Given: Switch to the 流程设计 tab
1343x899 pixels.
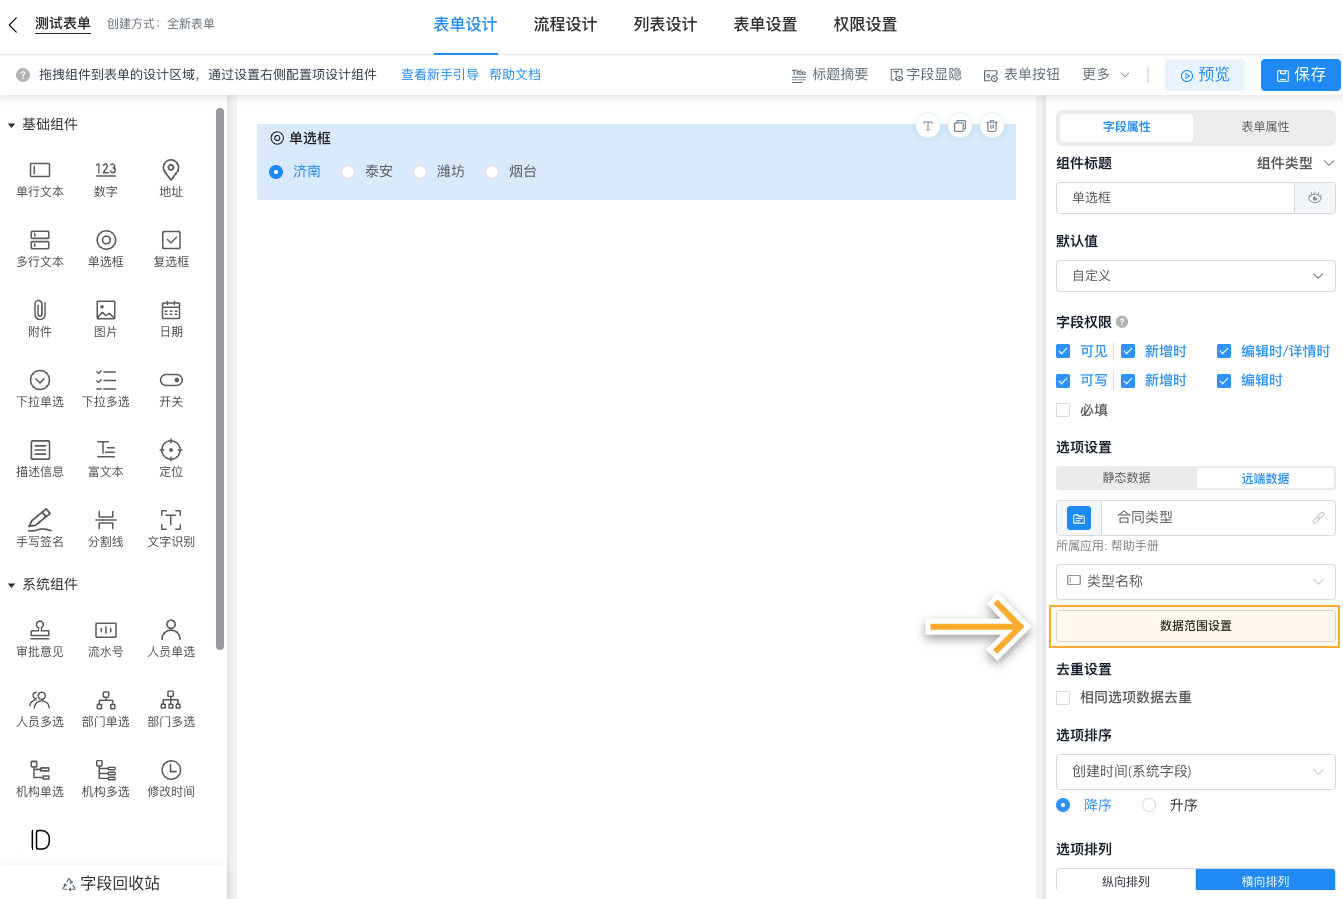Looking at the screenshot, I should pyautogui.click(x=565, y=24).
